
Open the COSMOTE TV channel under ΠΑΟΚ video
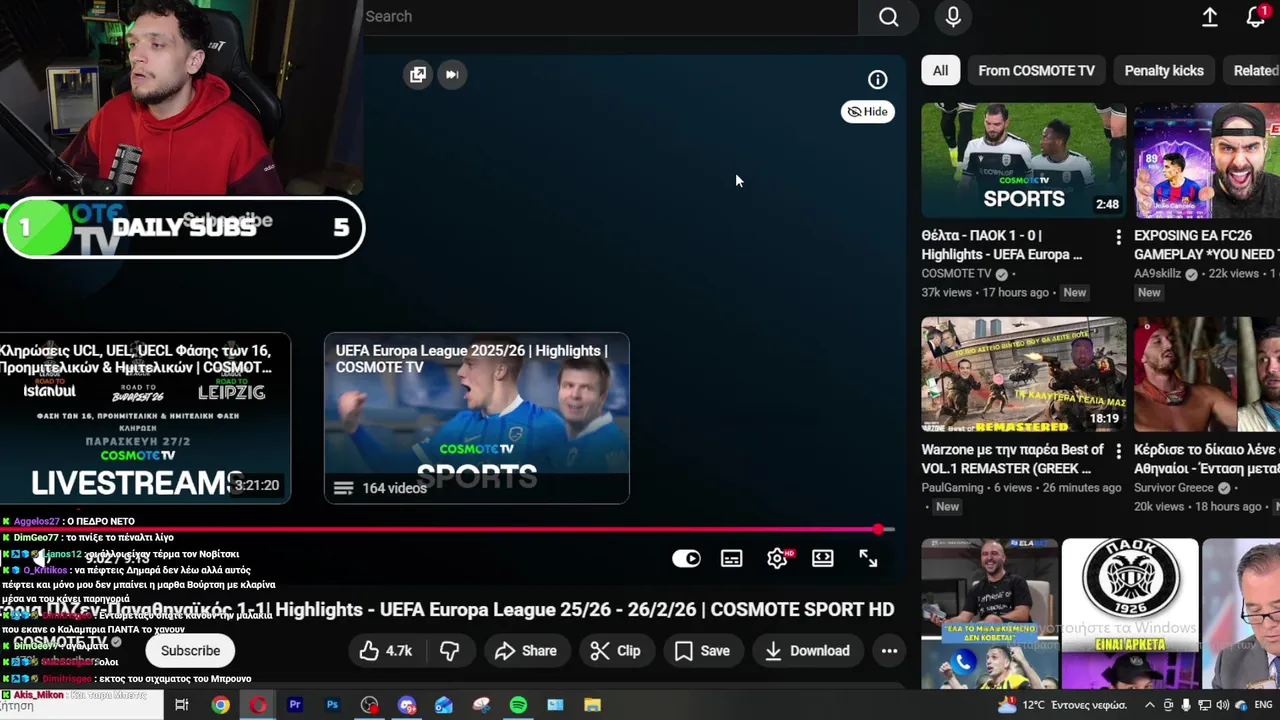click(x=956, y=274)
